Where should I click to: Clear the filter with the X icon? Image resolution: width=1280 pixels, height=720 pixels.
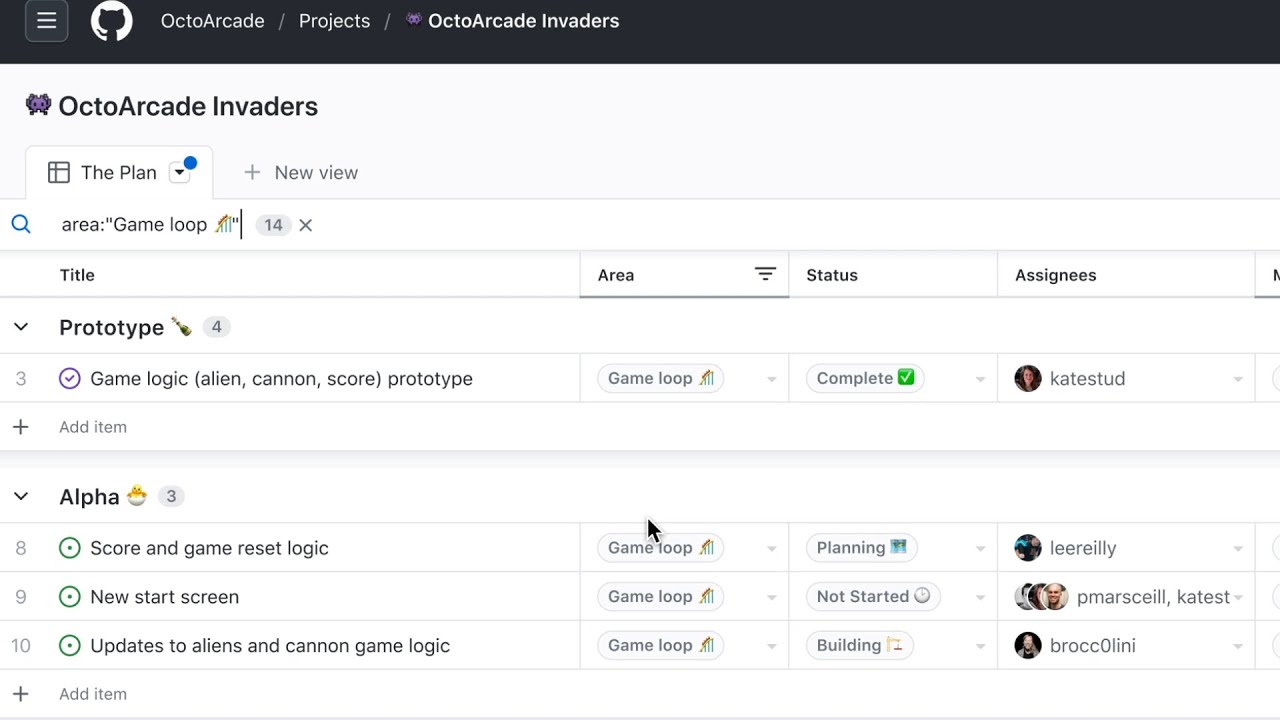click(305, 225)
